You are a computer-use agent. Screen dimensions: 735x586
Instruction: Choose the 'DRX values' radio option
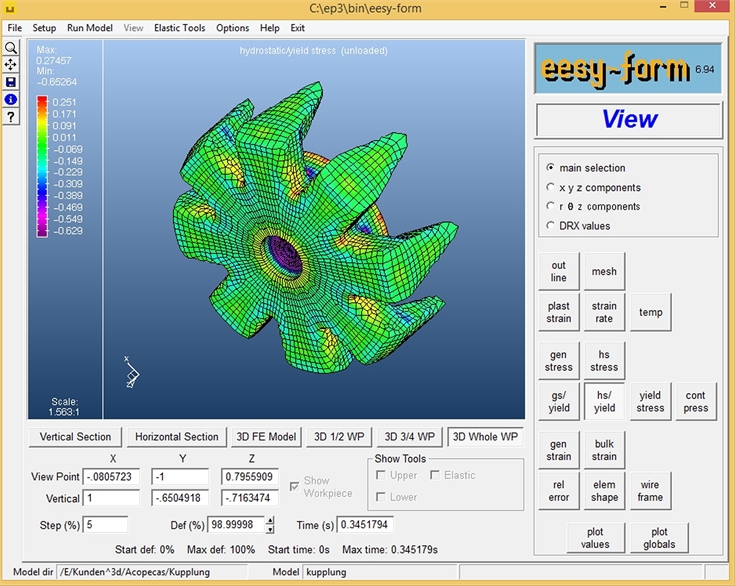551,226
